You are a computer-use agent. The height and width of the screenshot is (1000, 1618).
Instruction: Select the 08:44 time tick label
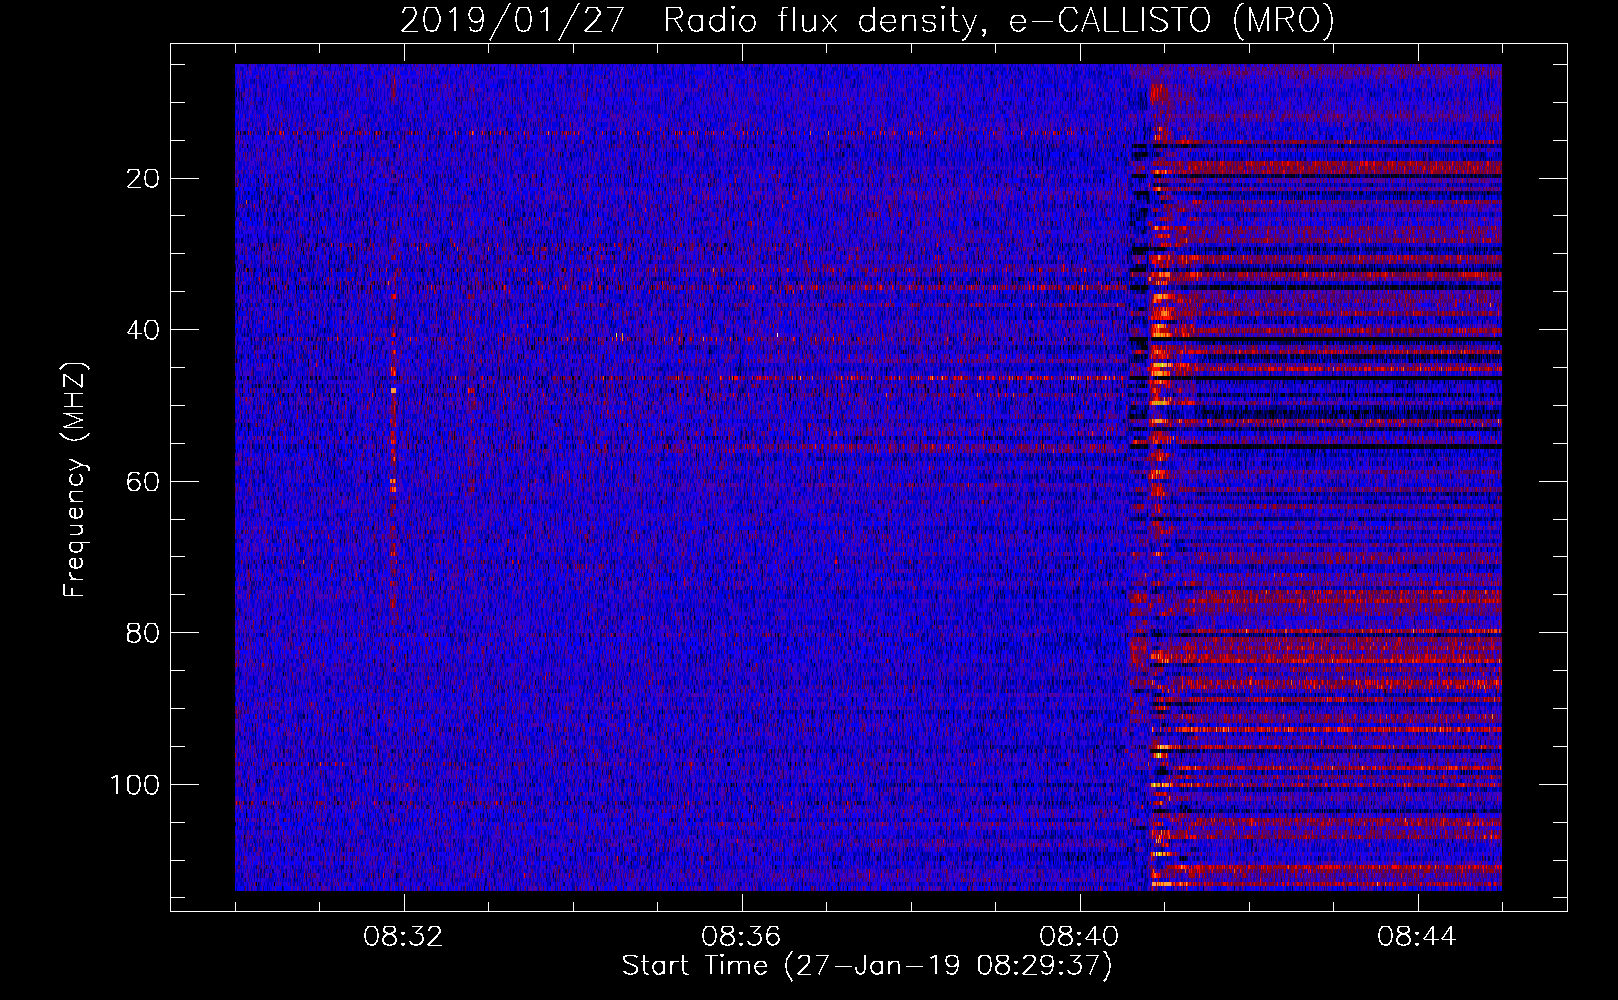point(1418,937)
